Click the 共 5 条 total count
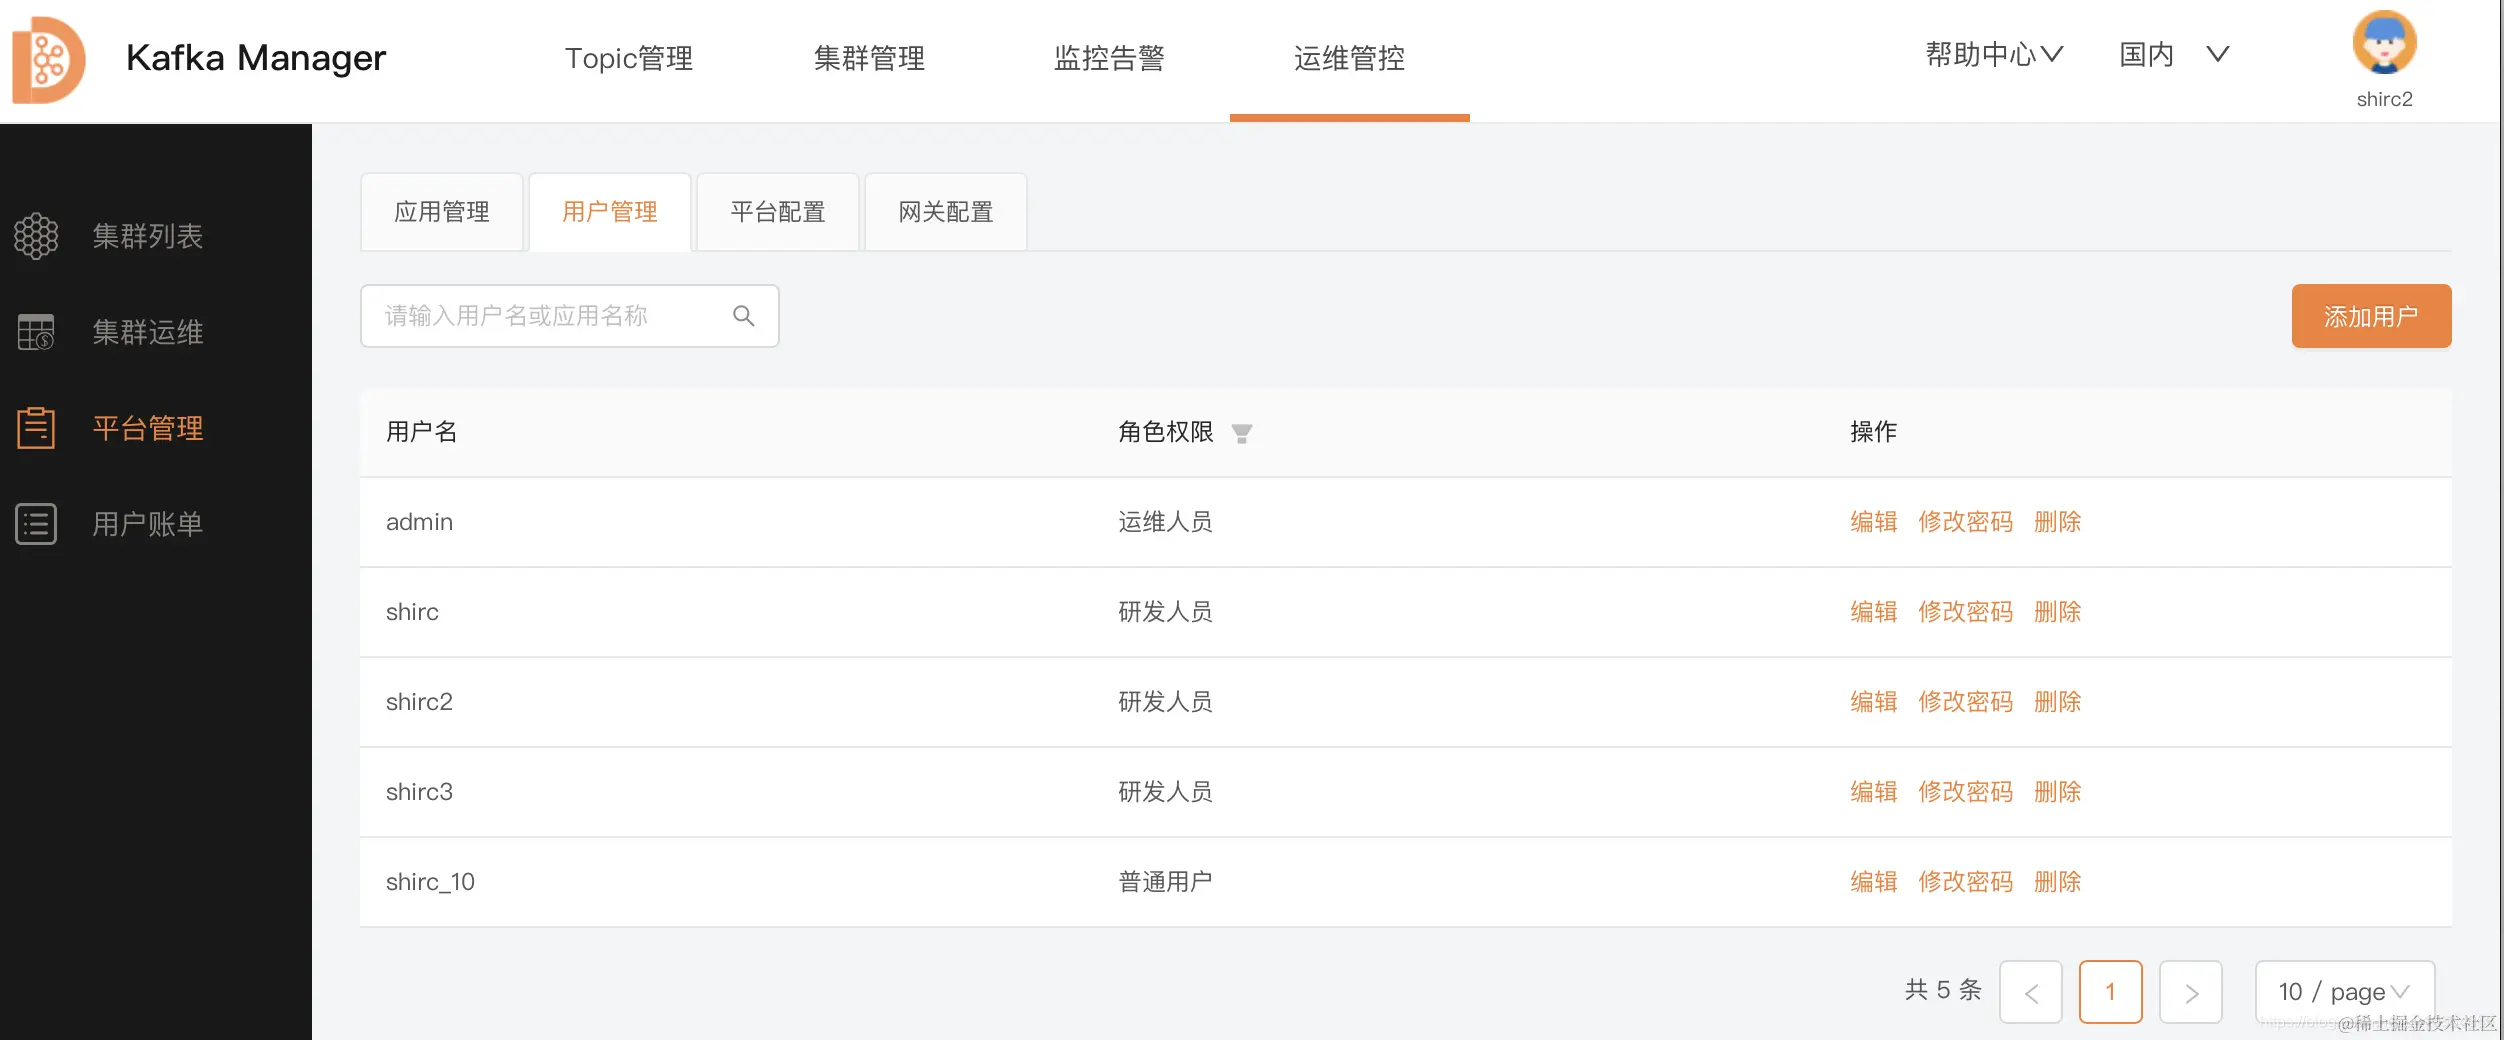This screenshot has width=2504, height=1040. [1943, 990]
